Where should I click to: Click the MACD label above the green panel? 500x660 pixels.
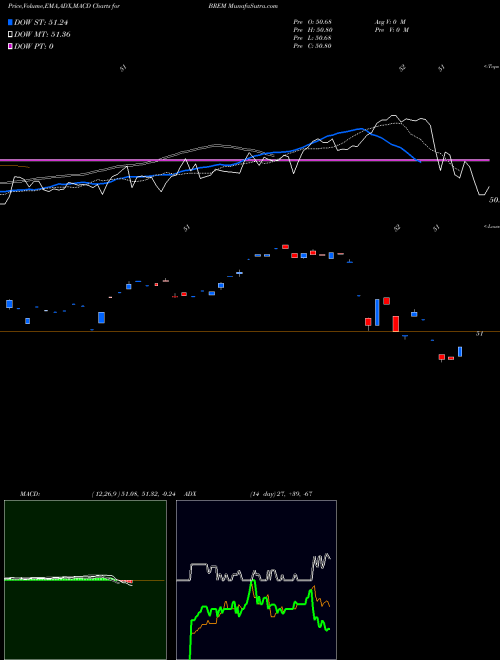click(x=30, y=494)
